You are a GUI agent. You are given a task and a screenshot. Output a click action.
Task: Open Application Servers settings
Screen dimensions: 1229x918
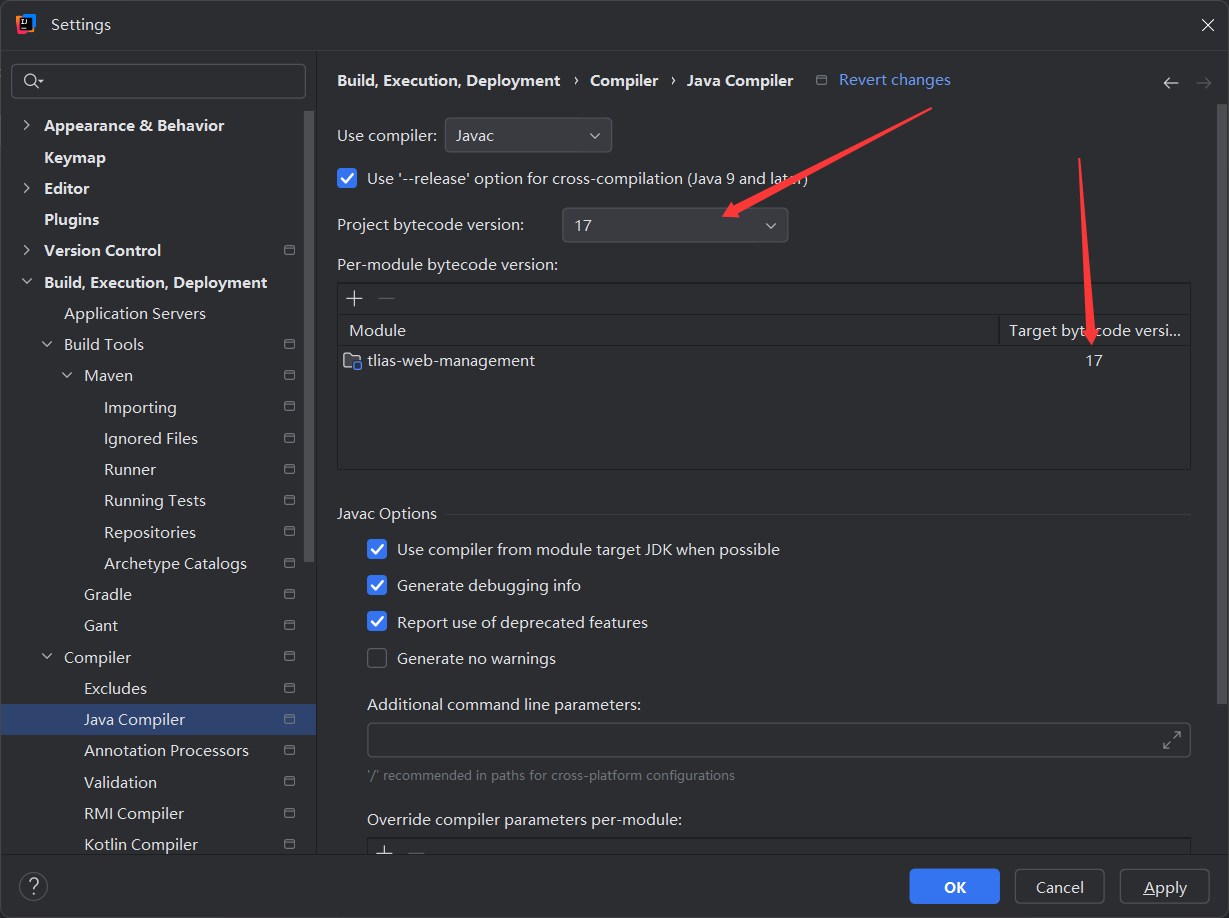(135, 313)
